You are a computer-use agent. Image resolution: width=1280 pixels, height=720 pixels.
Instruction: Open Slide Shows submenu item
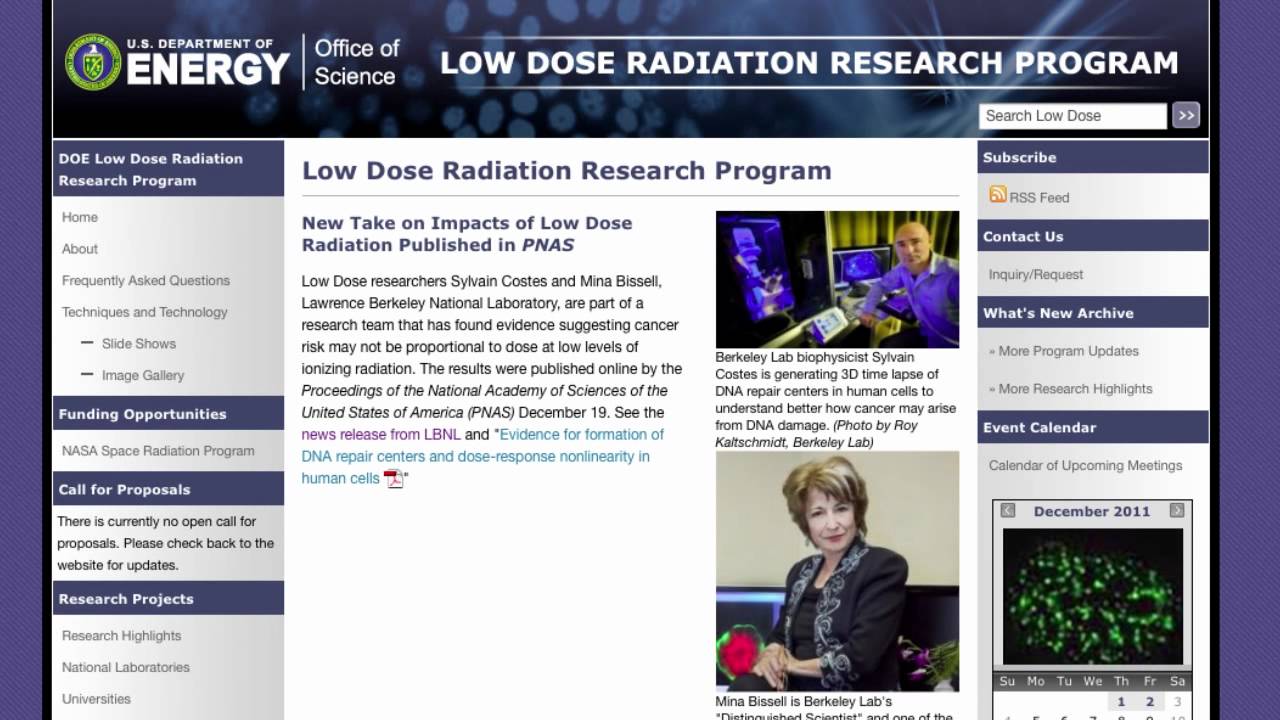point(139,344)
